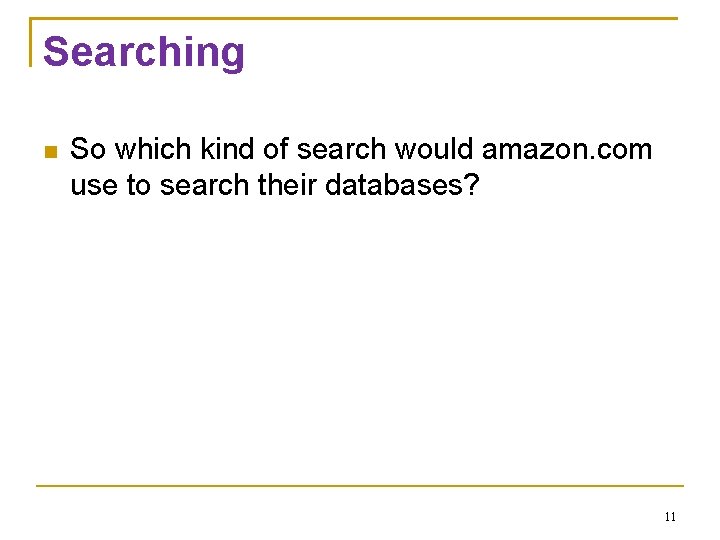720x540 pixels.
Task: Click the capital 'S' of the Searching title
Action: 56,51
